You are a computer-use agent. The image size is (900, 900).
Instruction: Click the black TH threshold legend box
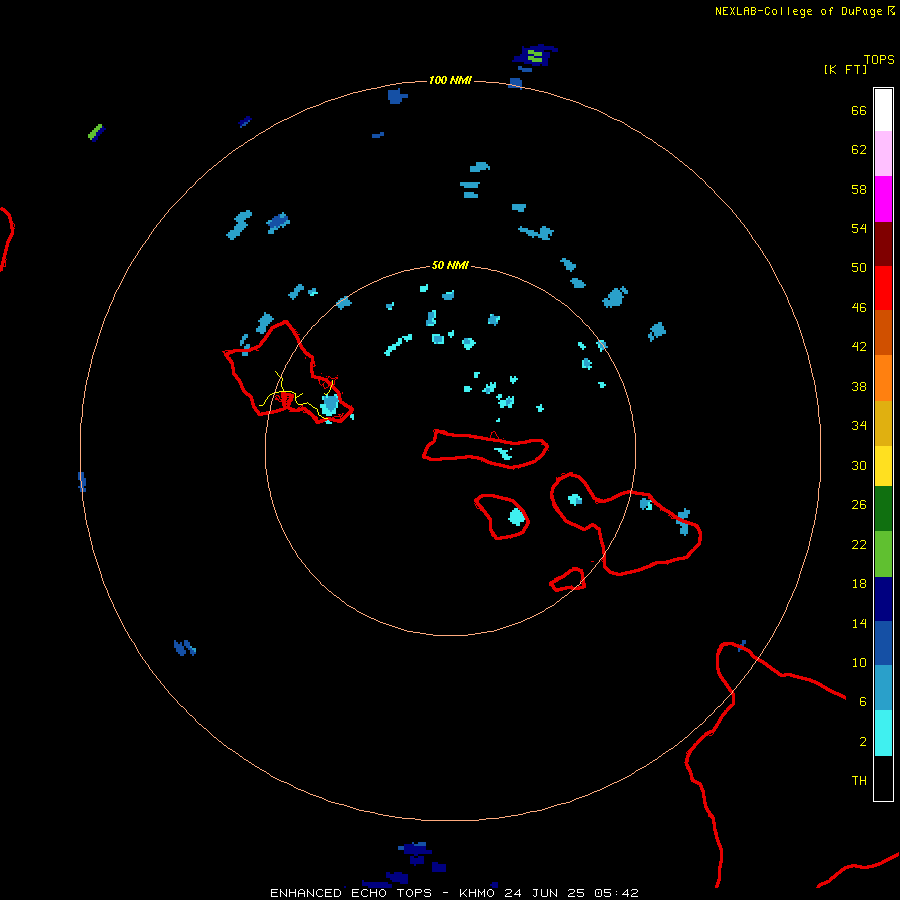(x=883, y=778)
